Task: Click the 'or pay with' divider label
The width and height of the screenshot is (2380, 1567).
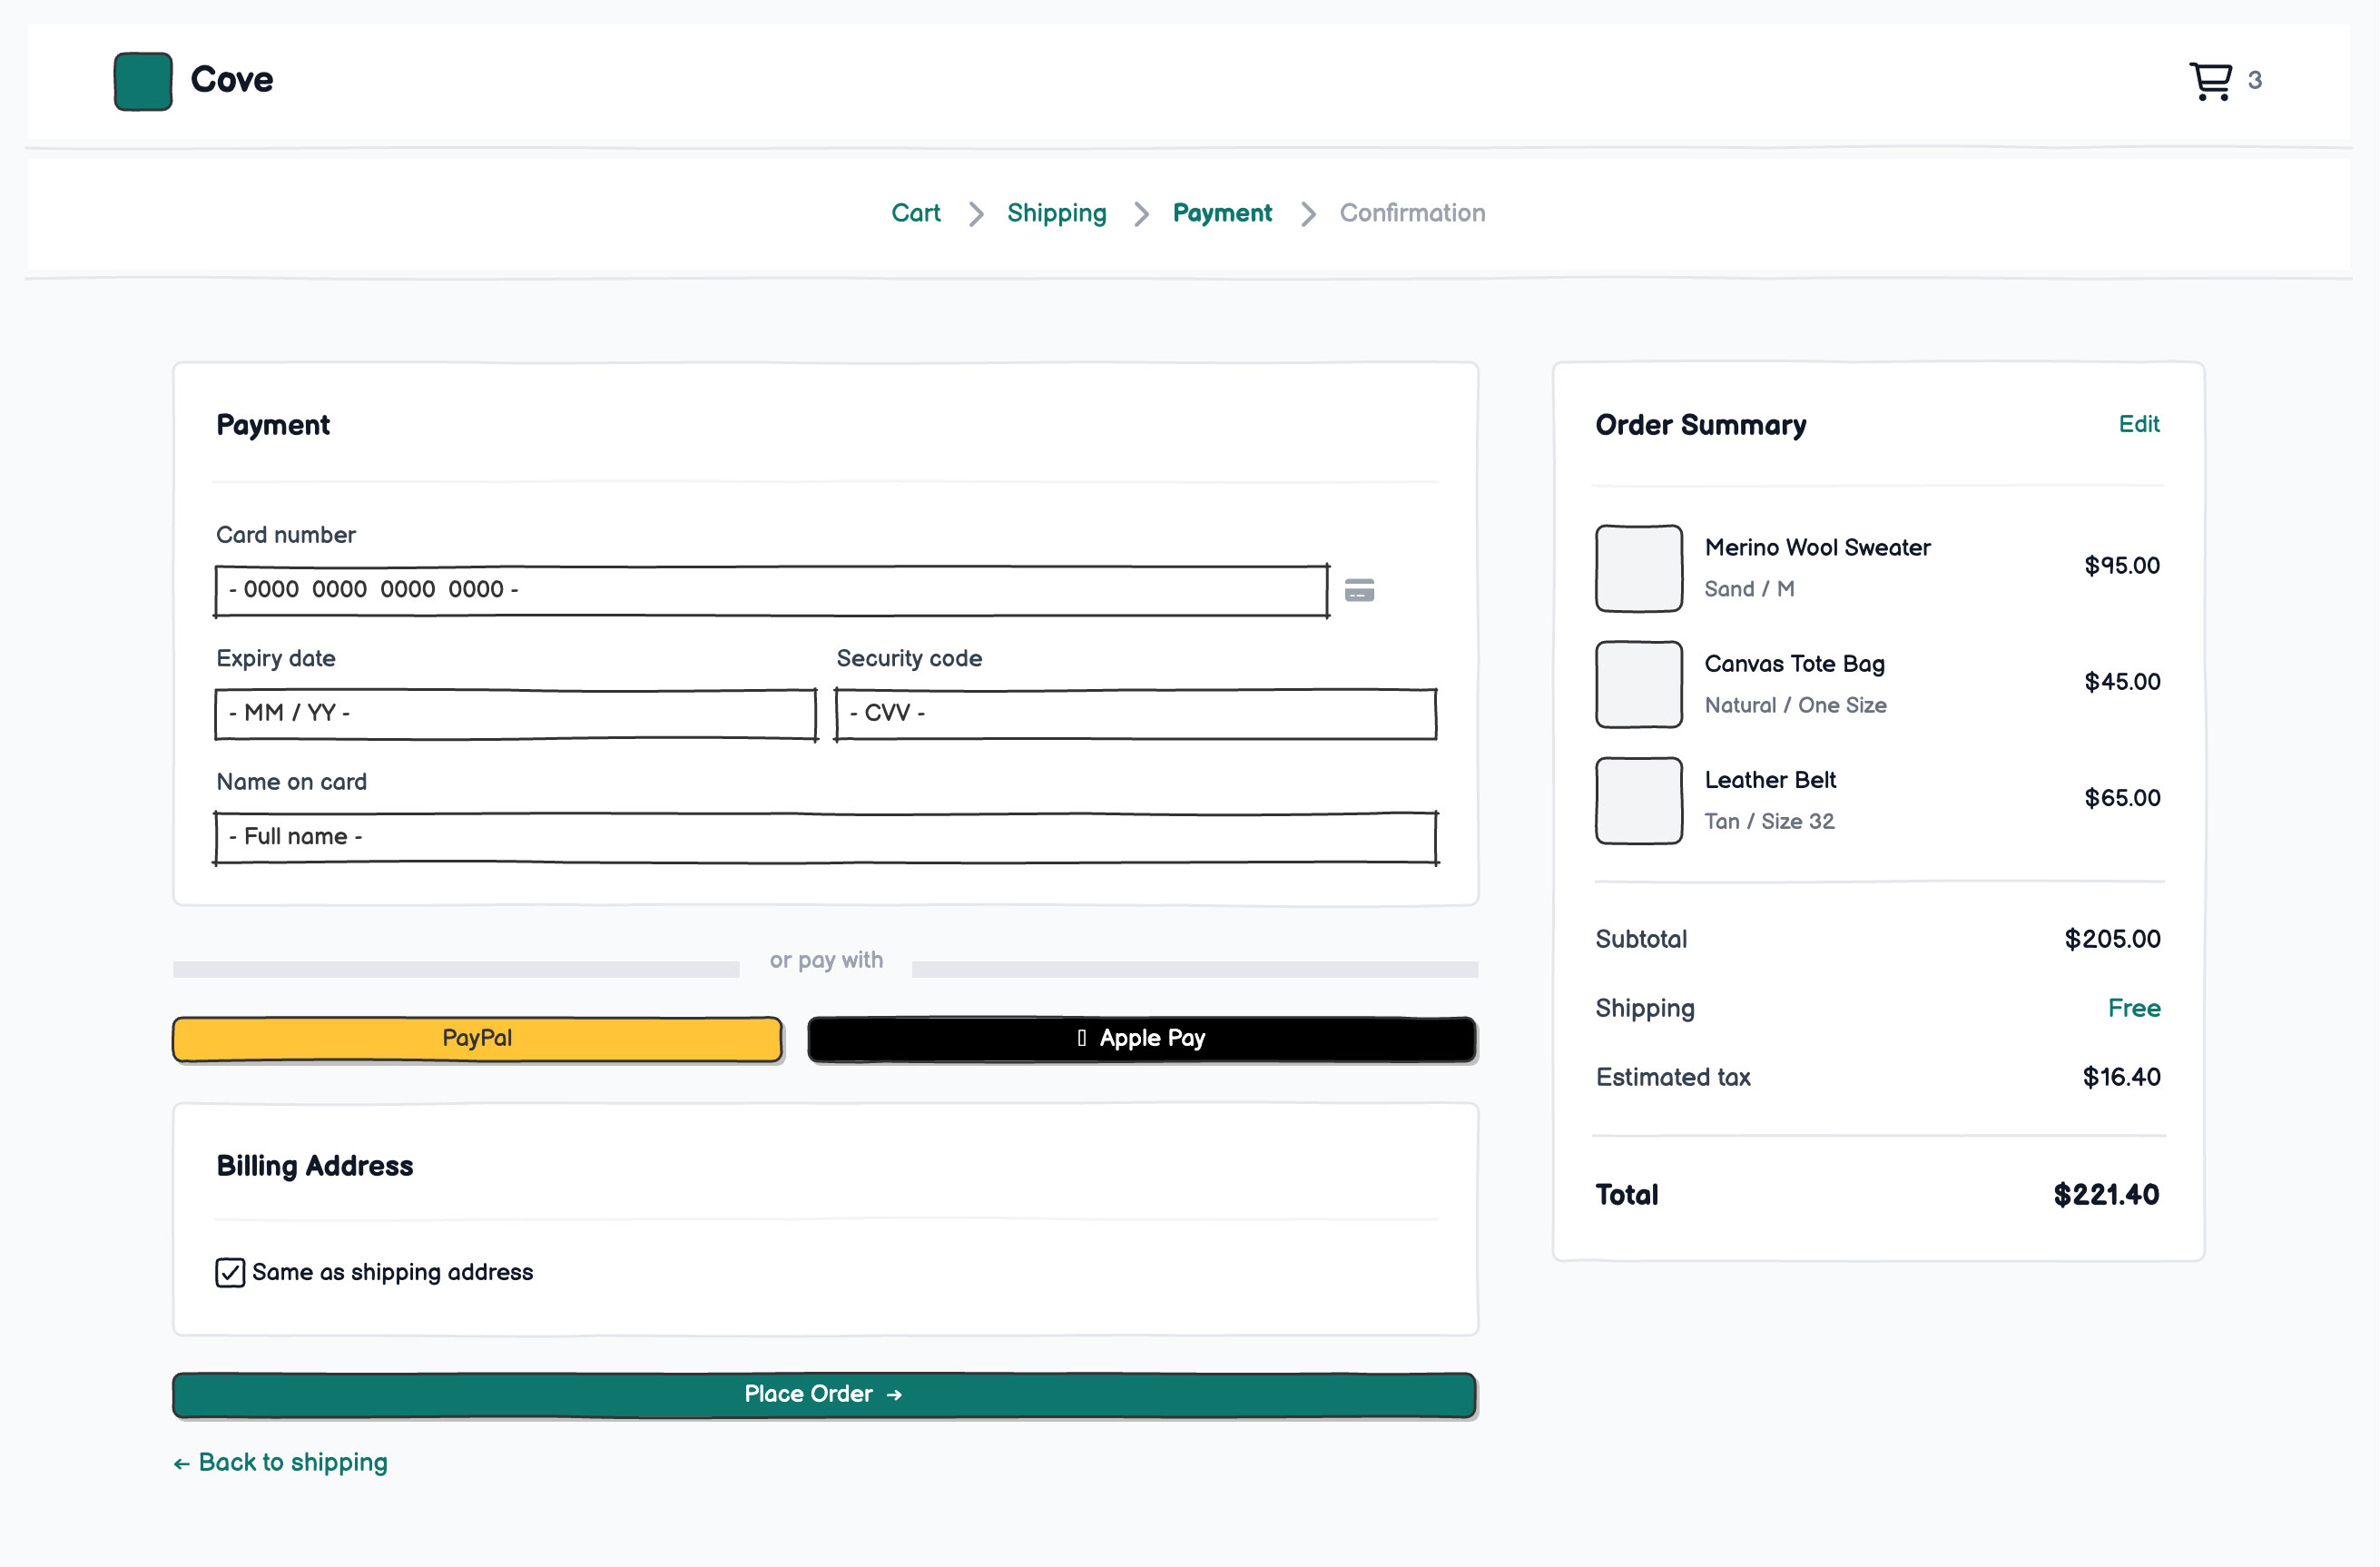Action: point(826,961)
